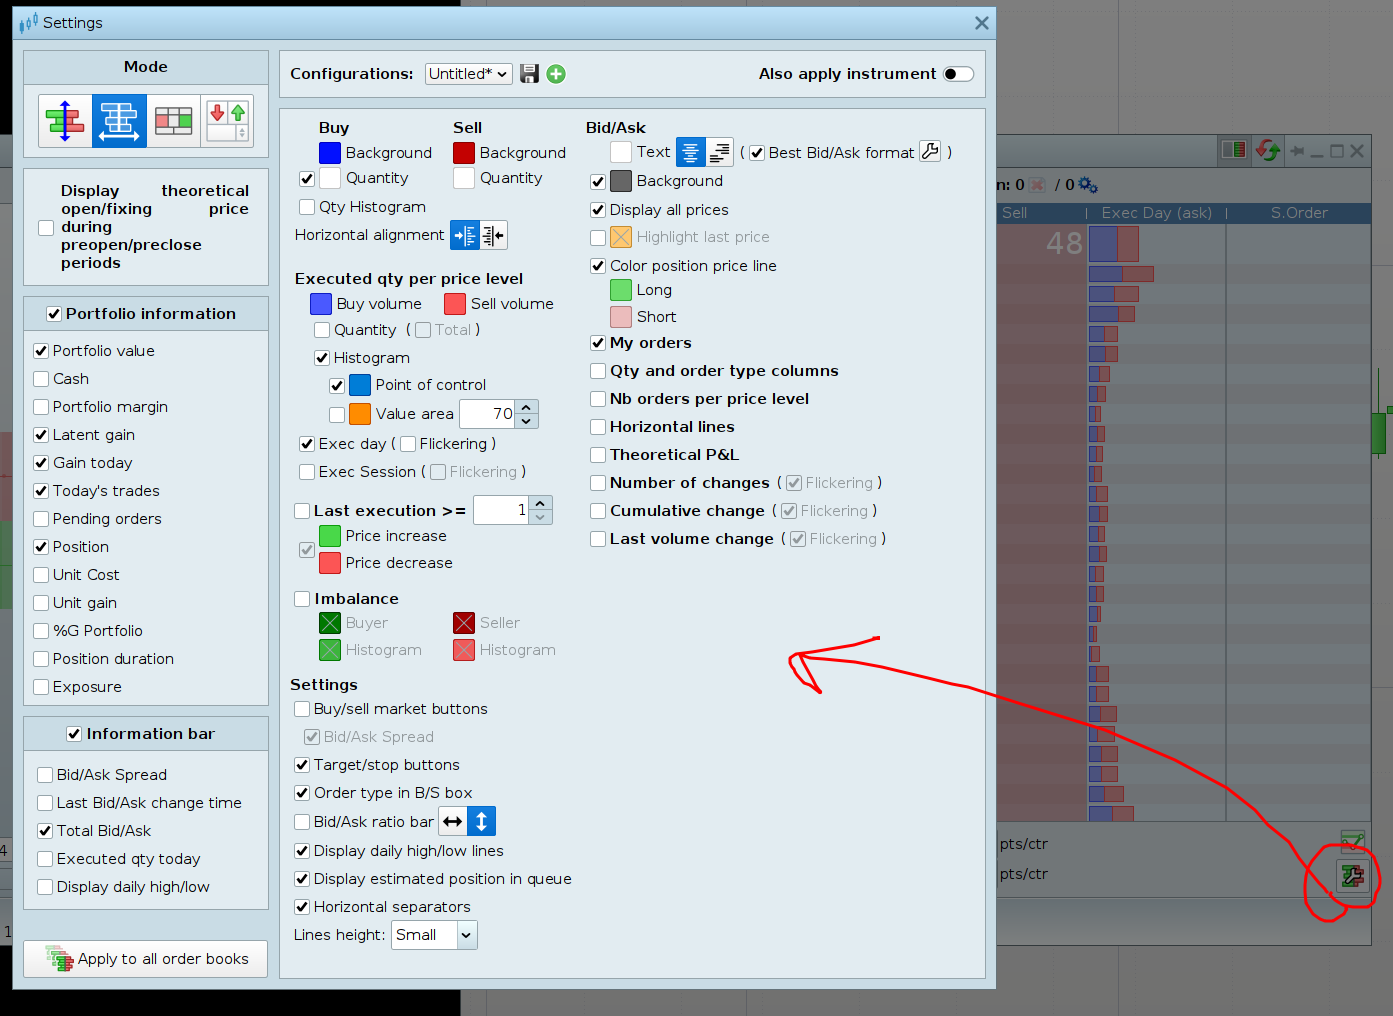Enable Bid/Ask Spread in Information bar
The height and width of the screenshot is (1016, 1393).
(x=45, y=775)
